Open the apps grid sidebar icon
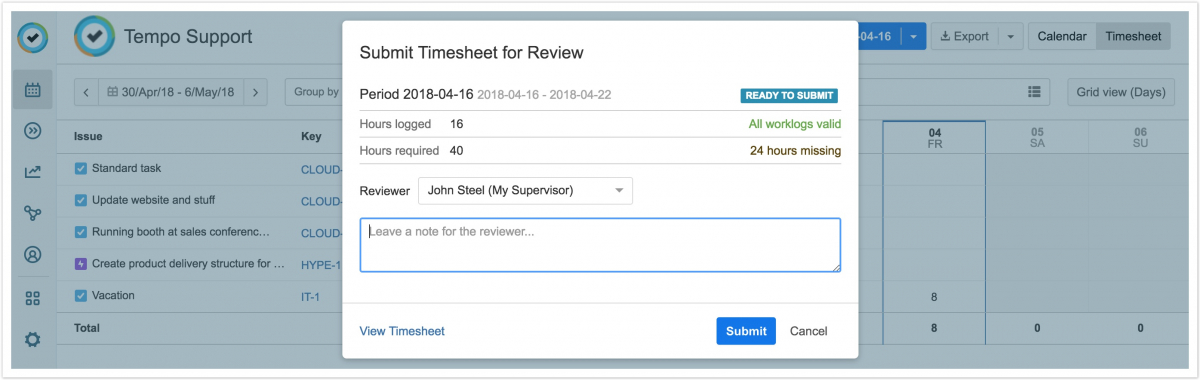 [32, 298]
